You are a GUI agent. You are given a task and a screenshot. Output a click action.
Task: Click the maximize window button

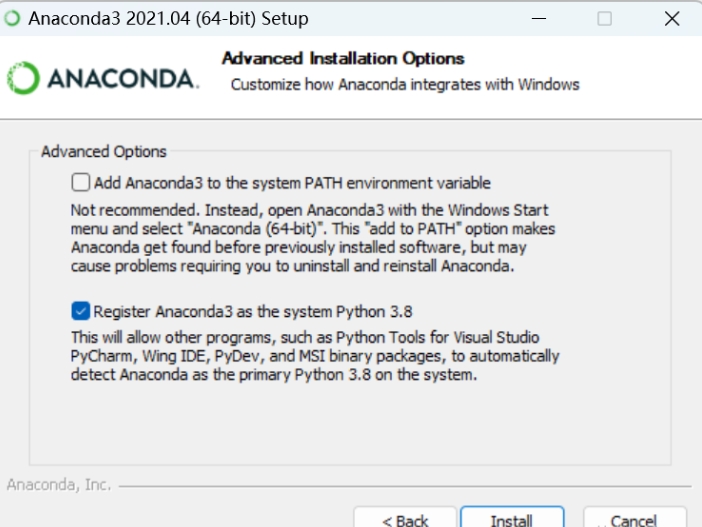click(x=605, y=19)
